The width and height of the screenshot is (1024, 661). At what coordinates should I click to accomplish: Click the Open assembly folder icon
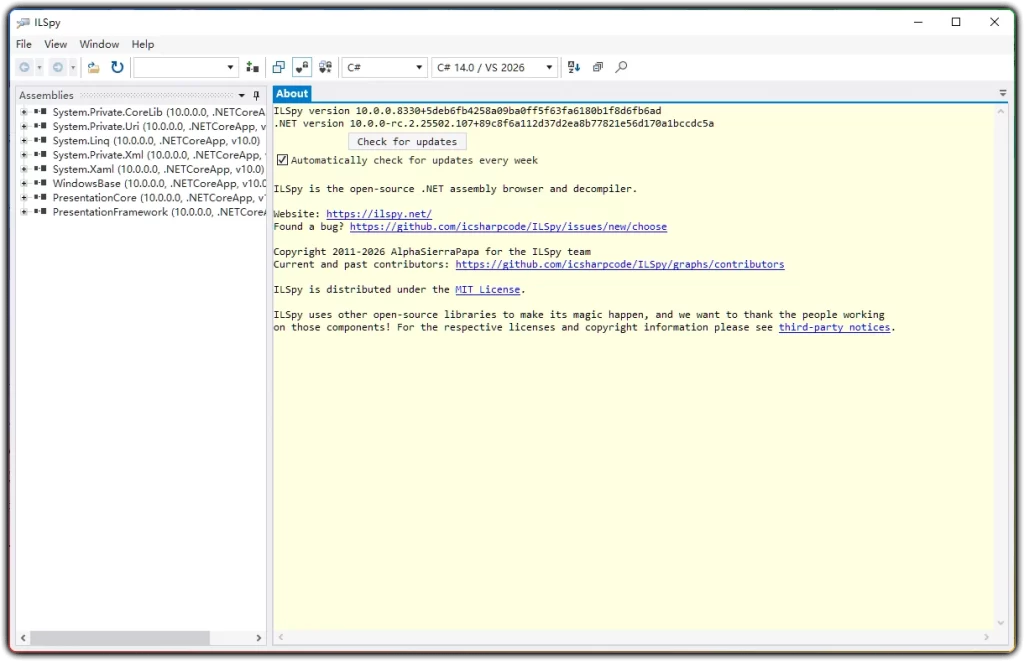(x=93, y=67)
